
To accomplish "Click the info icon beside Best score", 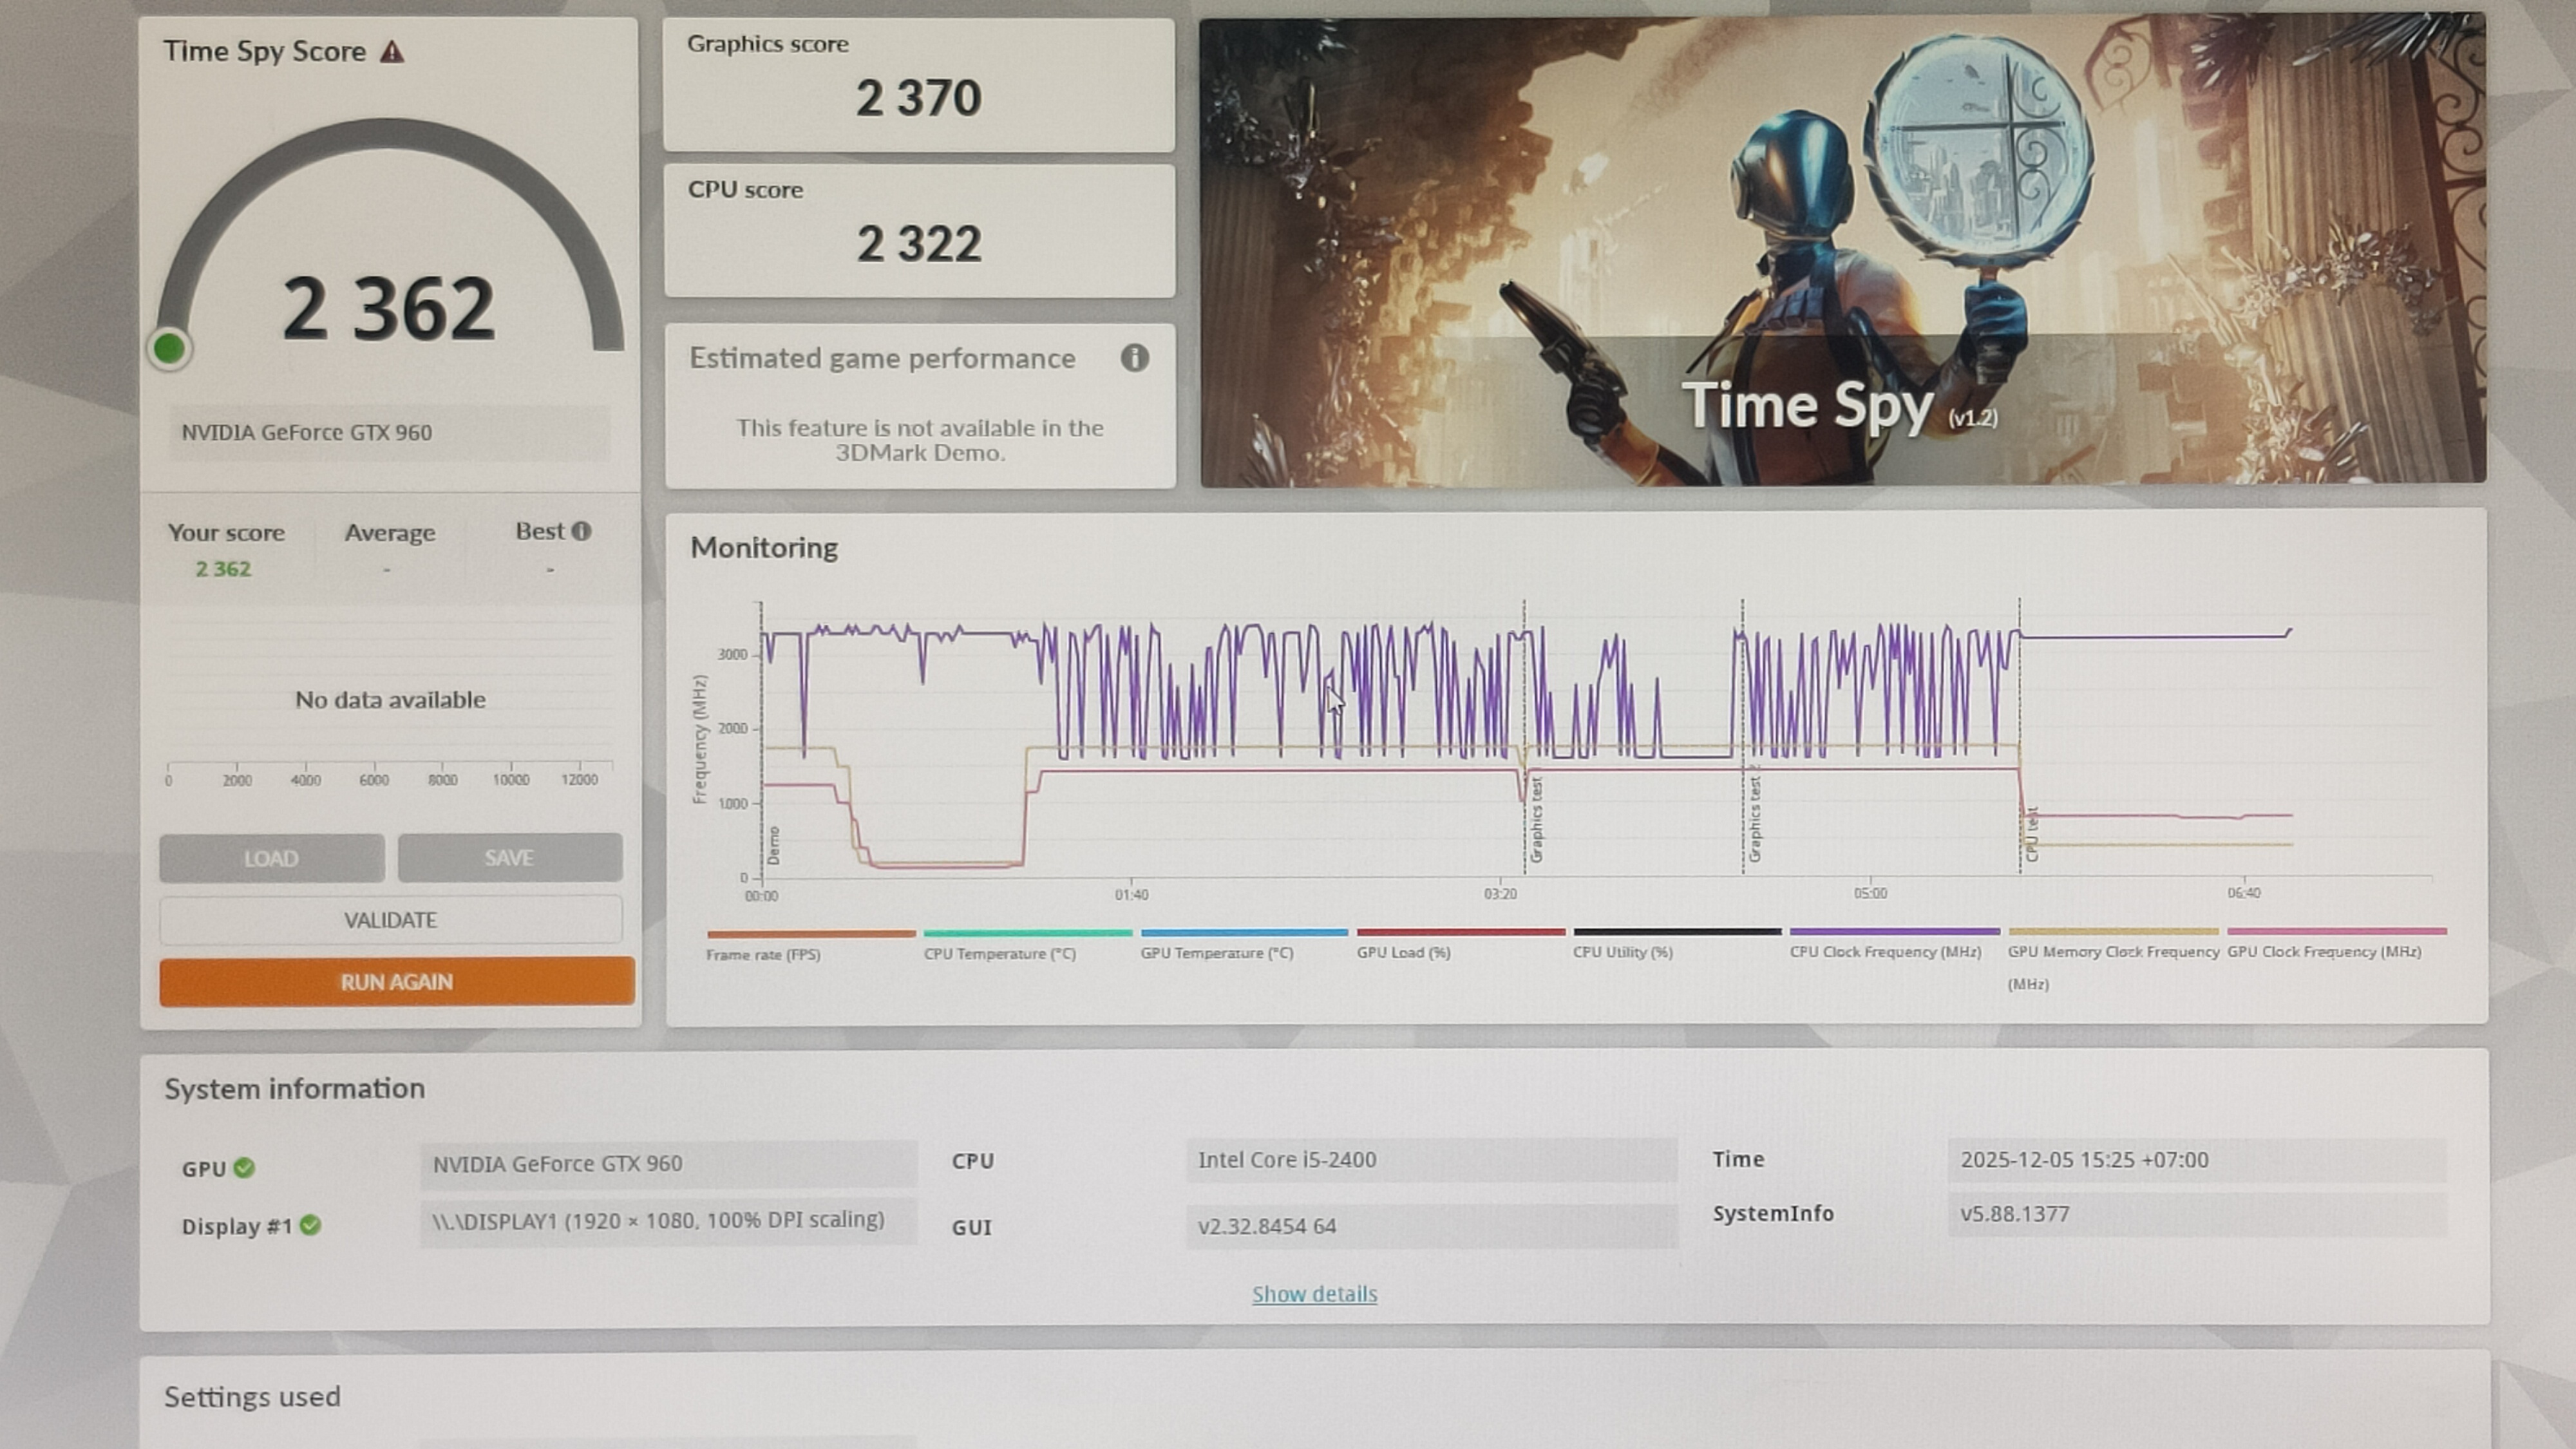I will click(581, 531).
